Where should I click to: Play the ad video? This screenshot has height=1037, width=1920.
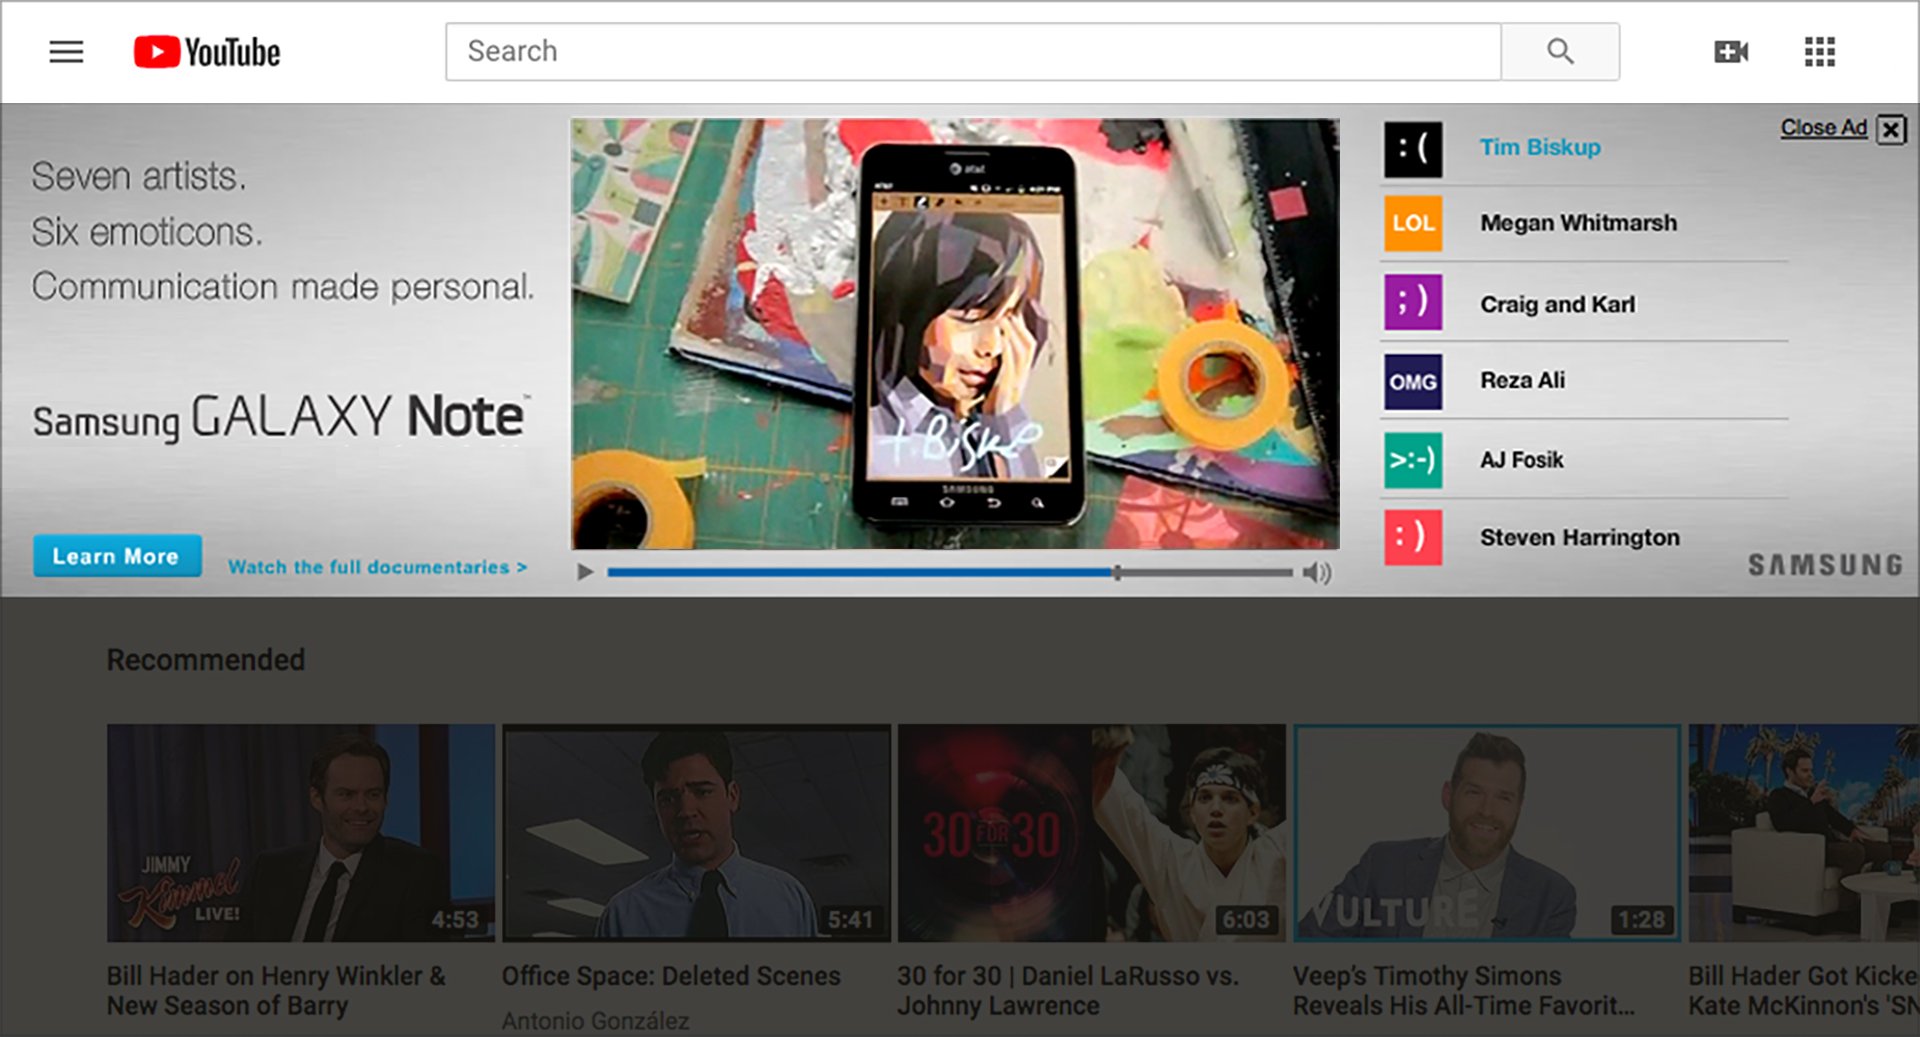coord(585,572)
